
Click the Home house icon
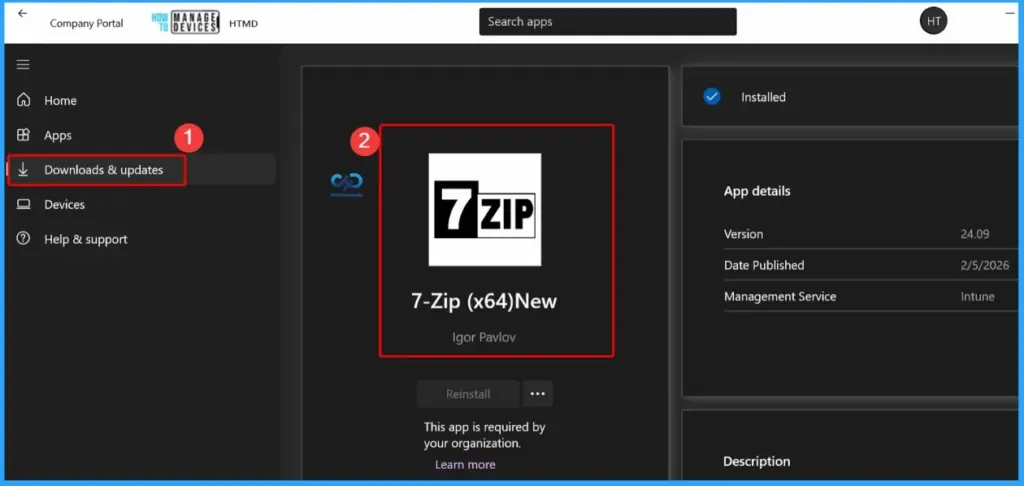click(x=24, y=100)
